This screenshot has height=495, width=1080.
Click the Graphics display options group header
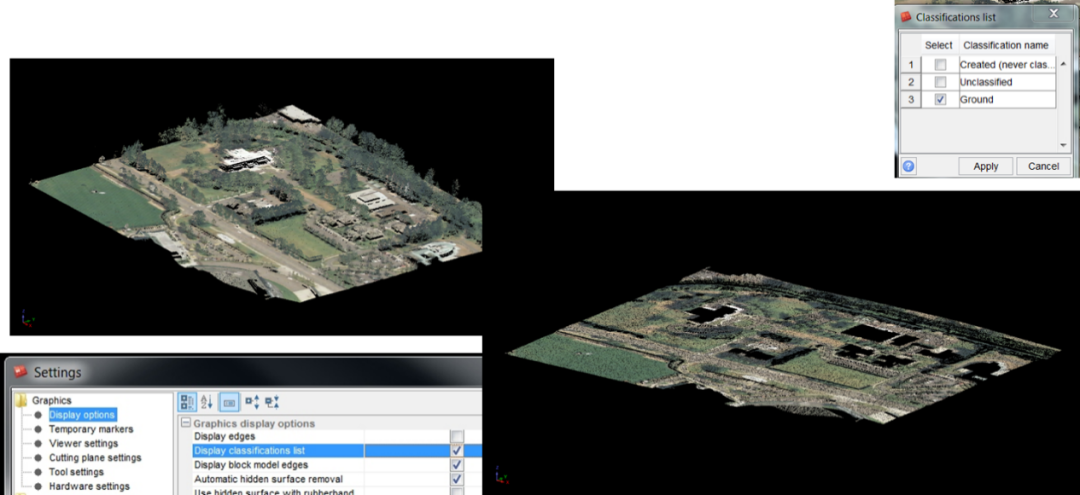[254, 423]
